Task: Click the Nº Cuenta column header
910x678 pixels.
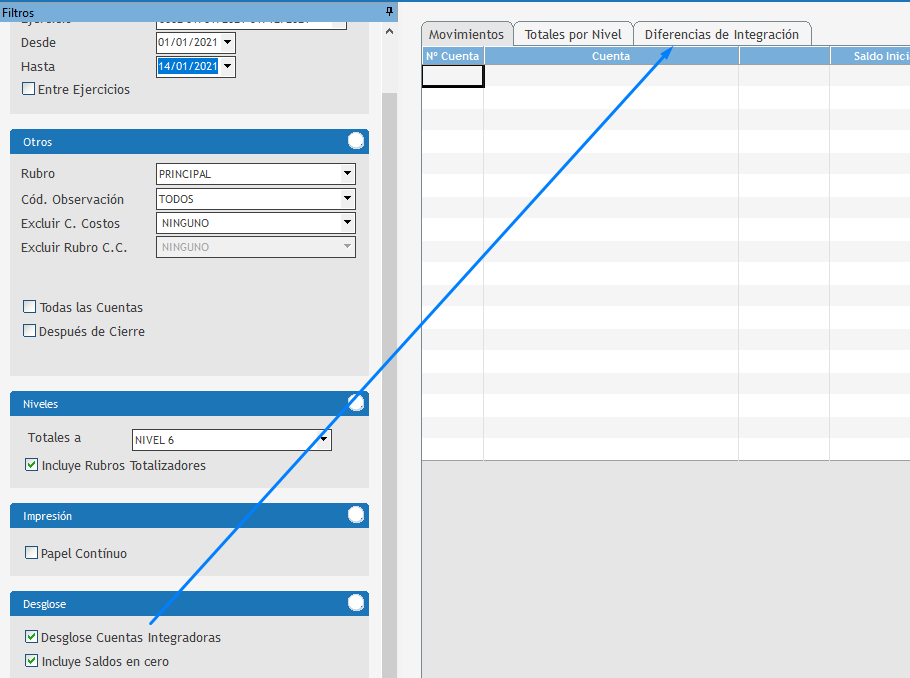Action: [x=453, y=57]
